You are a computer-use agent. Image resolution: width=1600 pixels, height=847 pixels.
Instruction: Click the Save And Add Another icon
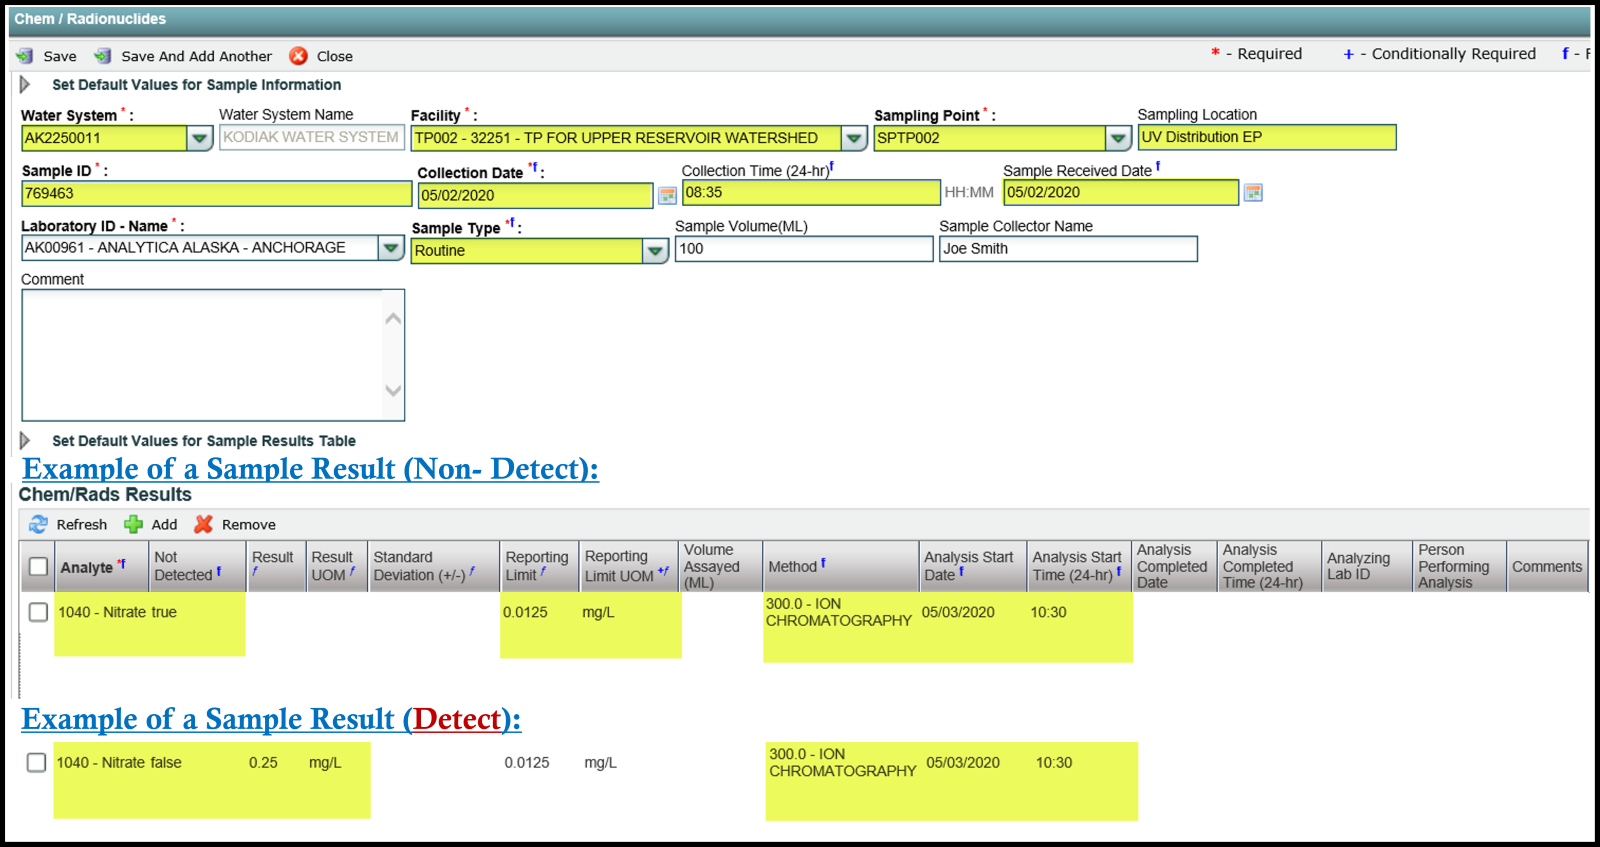[102, 56]
